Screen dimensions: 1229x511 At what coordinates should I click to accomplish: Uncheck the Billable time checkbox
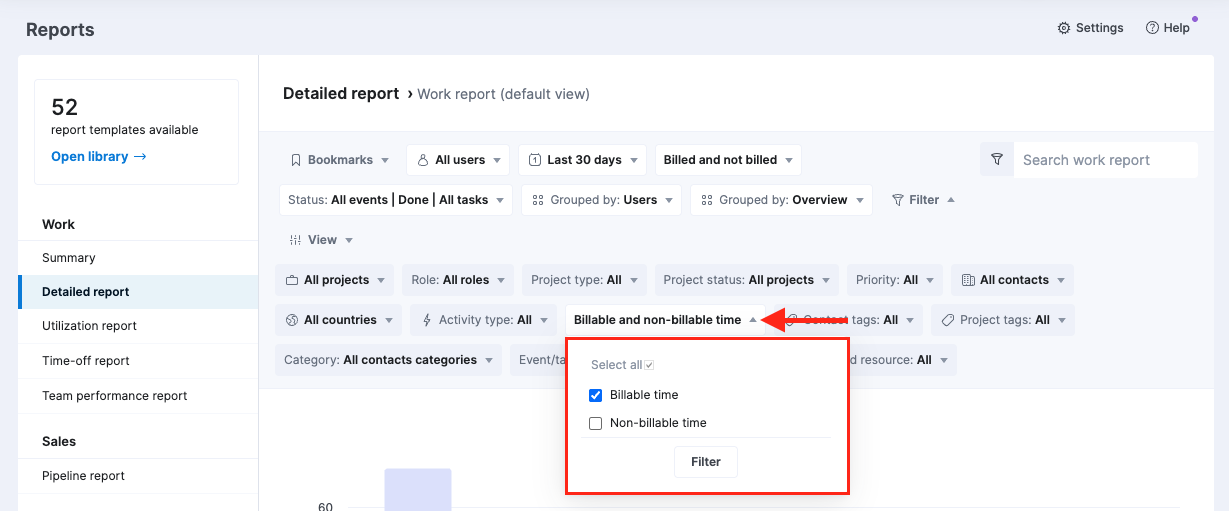[x=596, y=395]
